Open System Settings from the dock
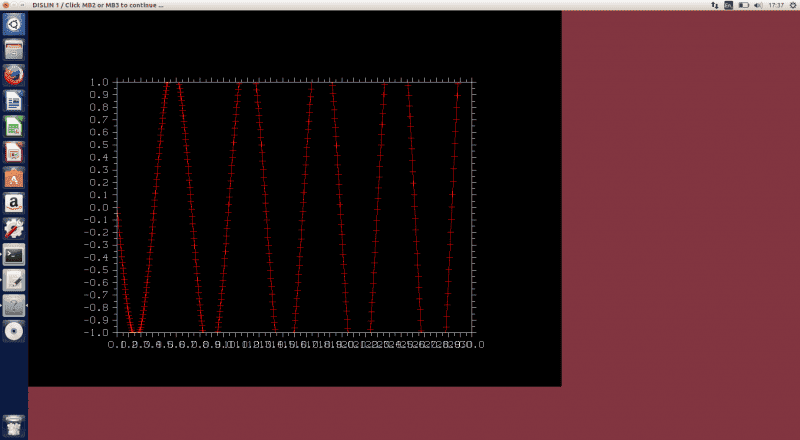The image size is (800, 440). click(x=14, y=229)
